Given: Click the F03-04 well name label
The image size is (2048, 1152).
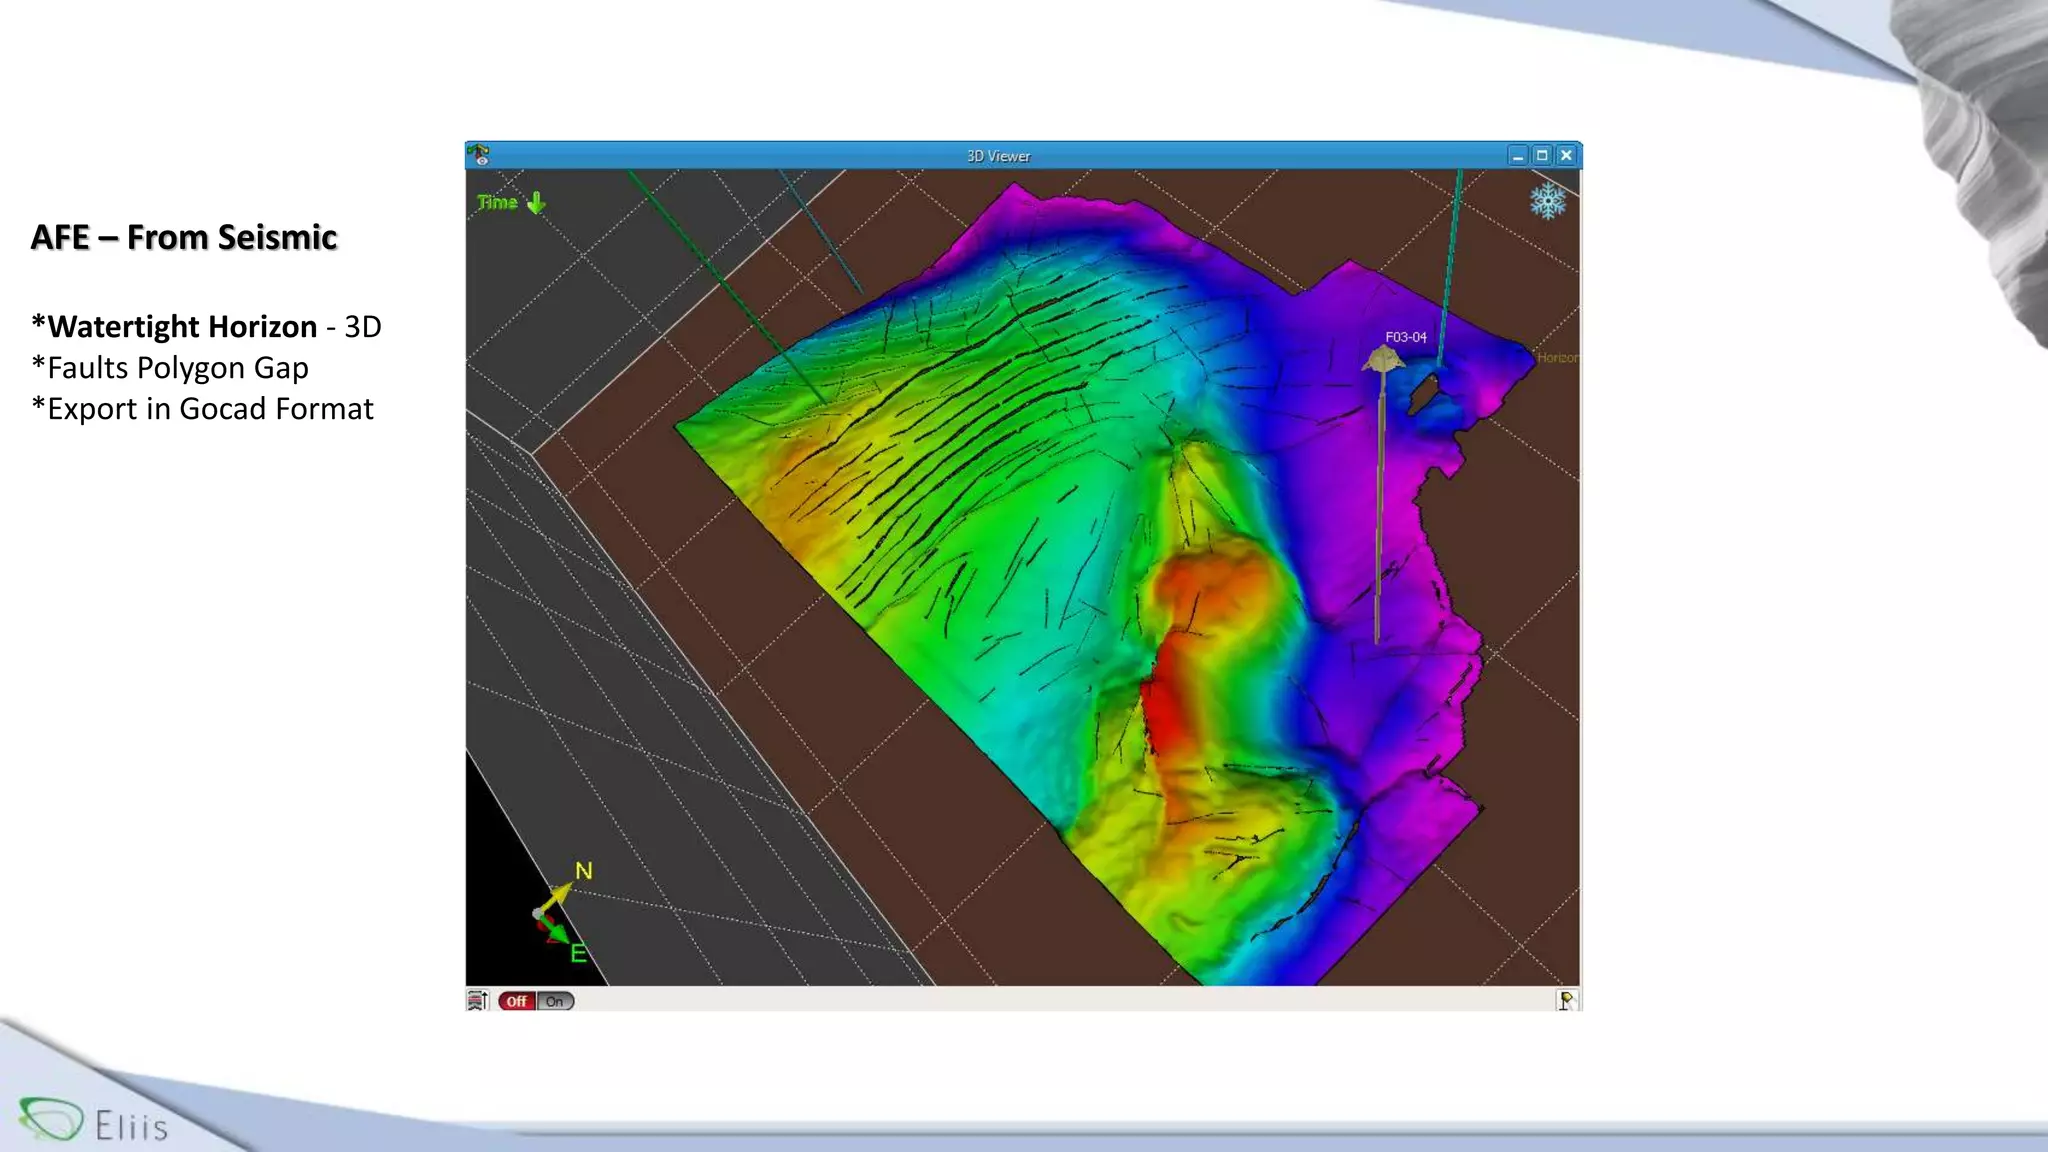Looking at the screenshot, I should pos(1405,337).
